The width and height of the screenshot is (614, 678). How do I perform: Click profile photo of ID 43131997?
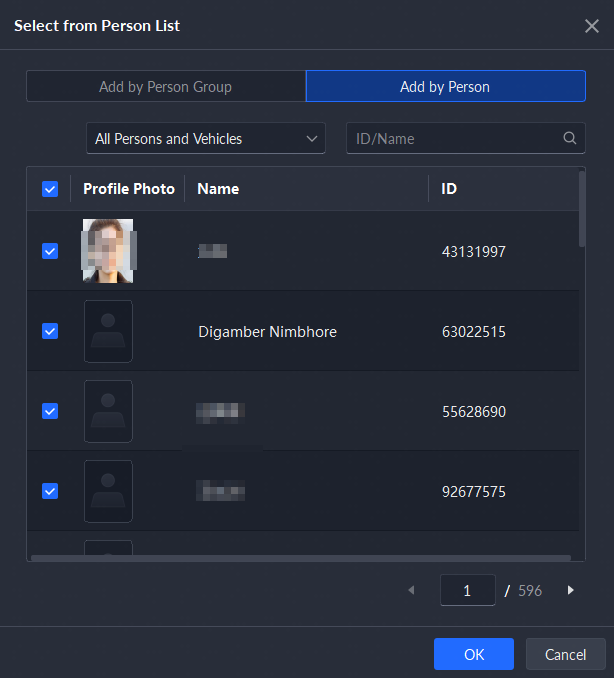(108, 251)
